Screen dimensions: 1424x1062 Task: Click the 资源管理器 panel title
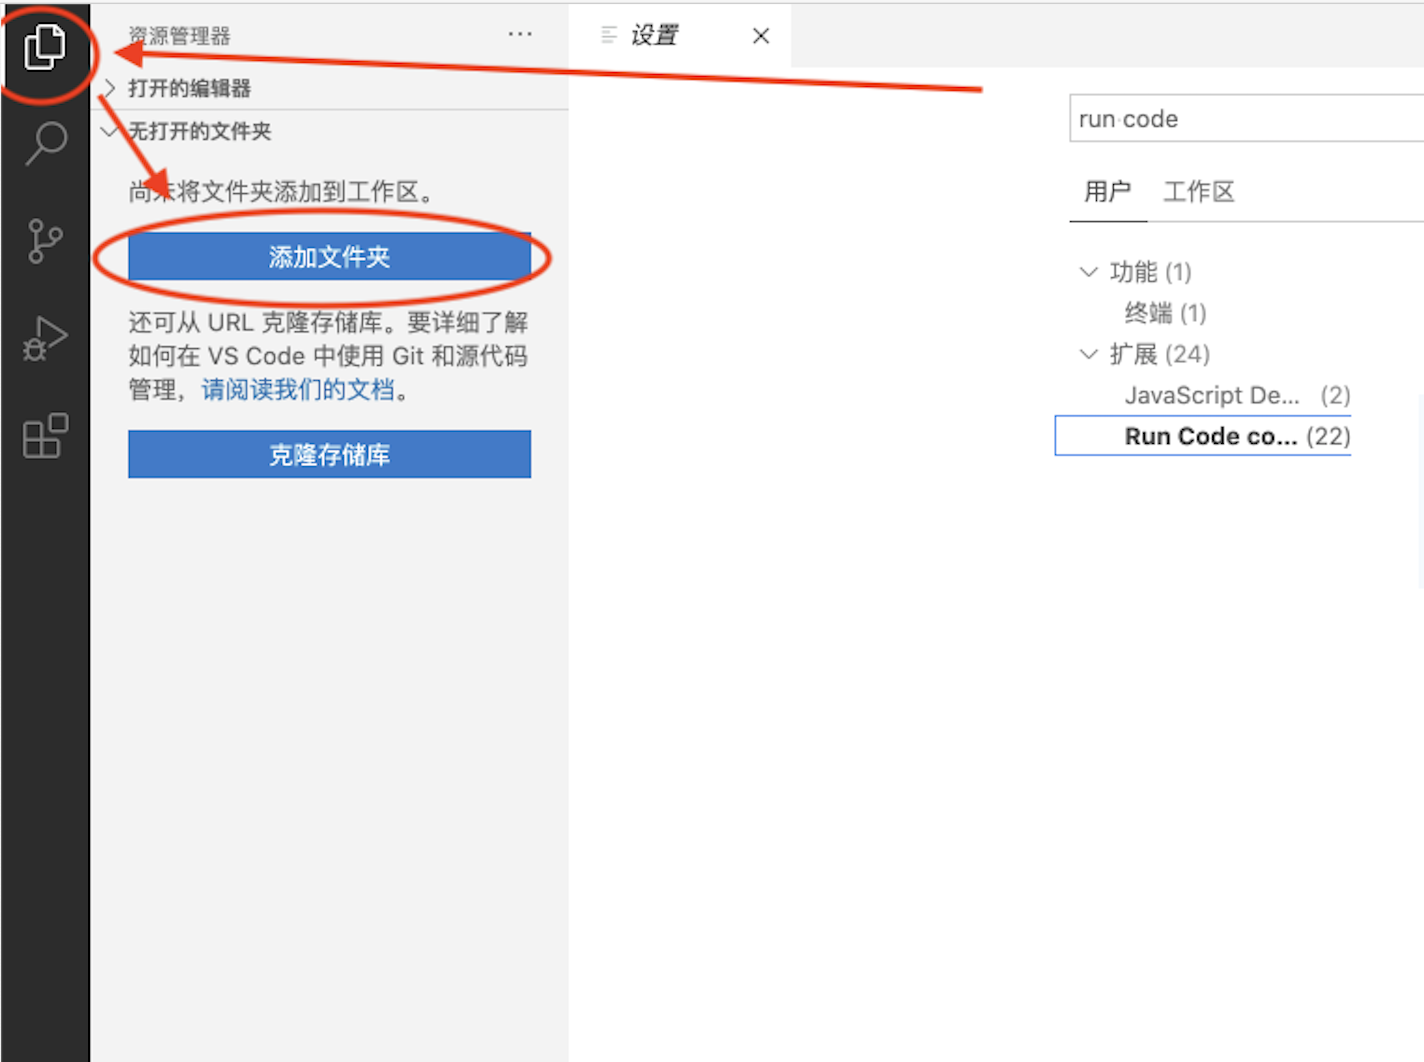click(179, 36)
